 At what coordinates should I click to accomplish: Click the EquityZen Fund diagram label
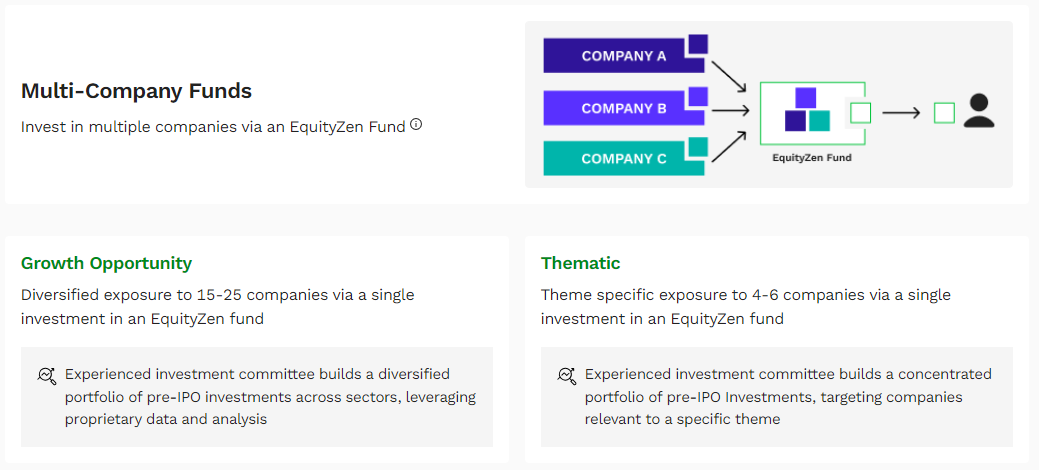(x=812, y=158)
